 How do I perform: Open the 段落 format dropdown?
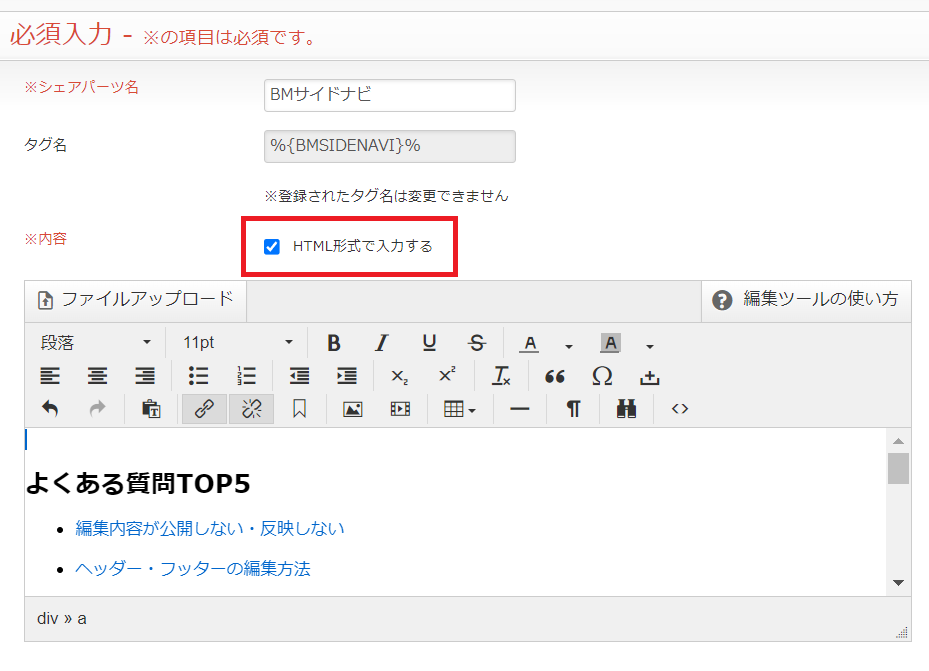[95, 343]
